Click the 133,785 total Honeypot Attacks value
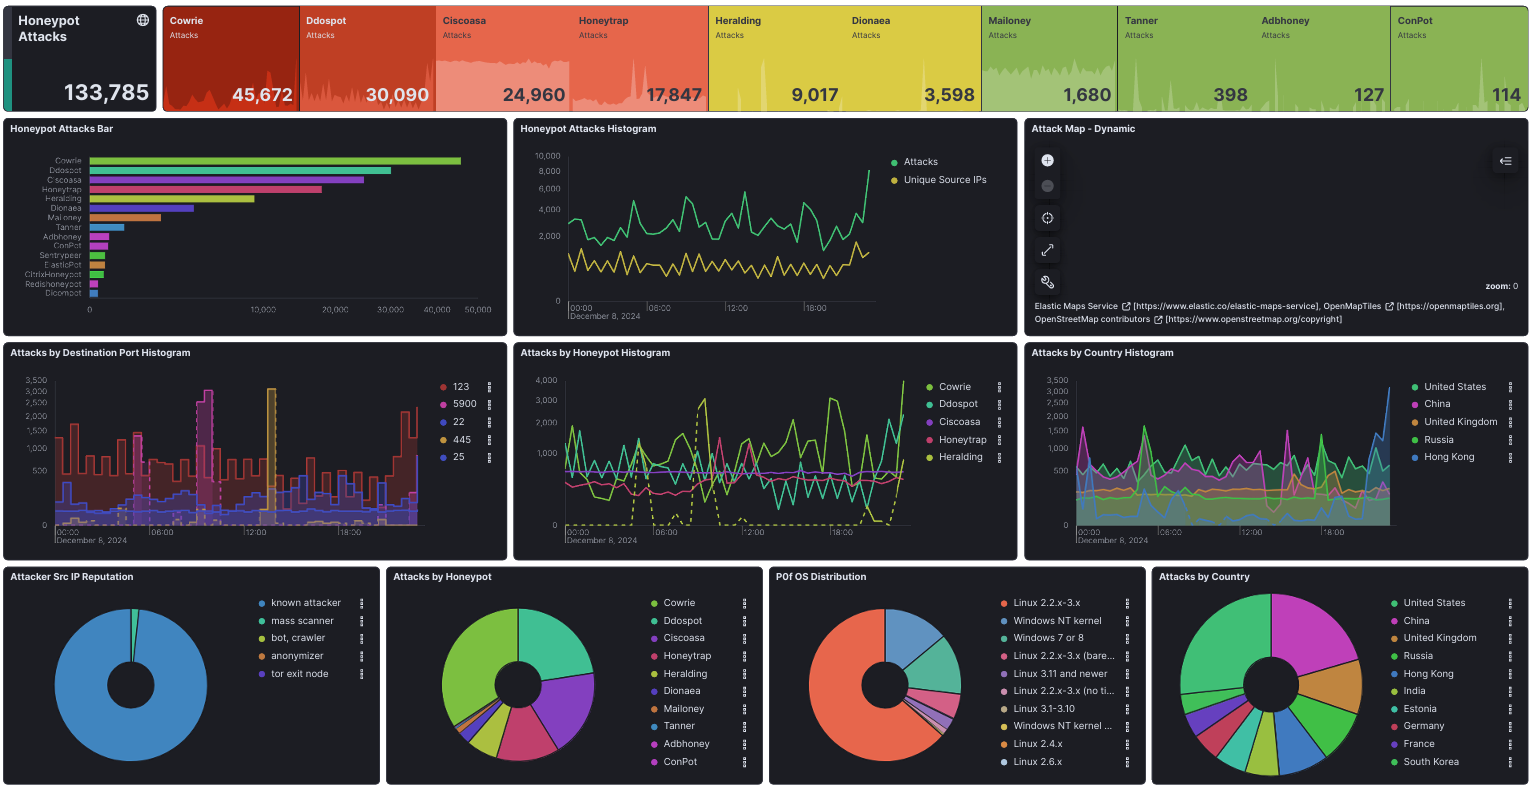Screen dimensions: 1533x786 pyautogui.click(x=106, y=93)
